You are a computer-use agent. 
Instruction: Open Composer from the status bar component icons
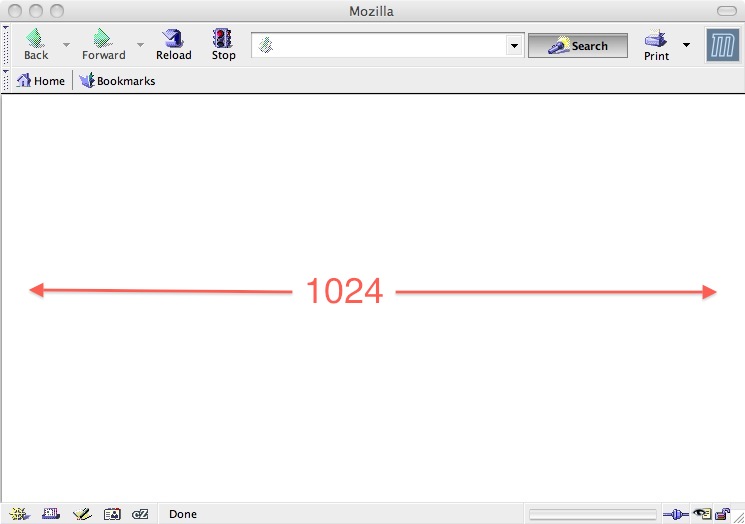[x=82, y=514]
